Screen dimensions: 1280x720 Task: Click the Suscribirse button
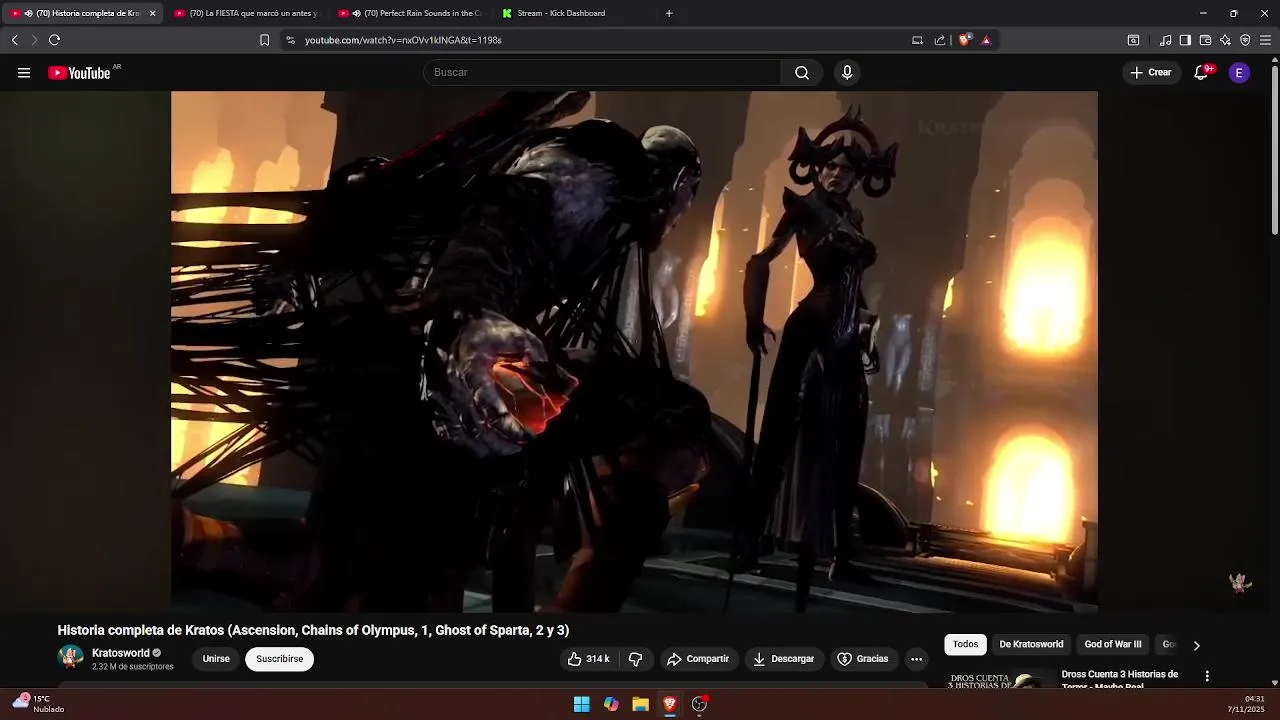pos(279,659)
